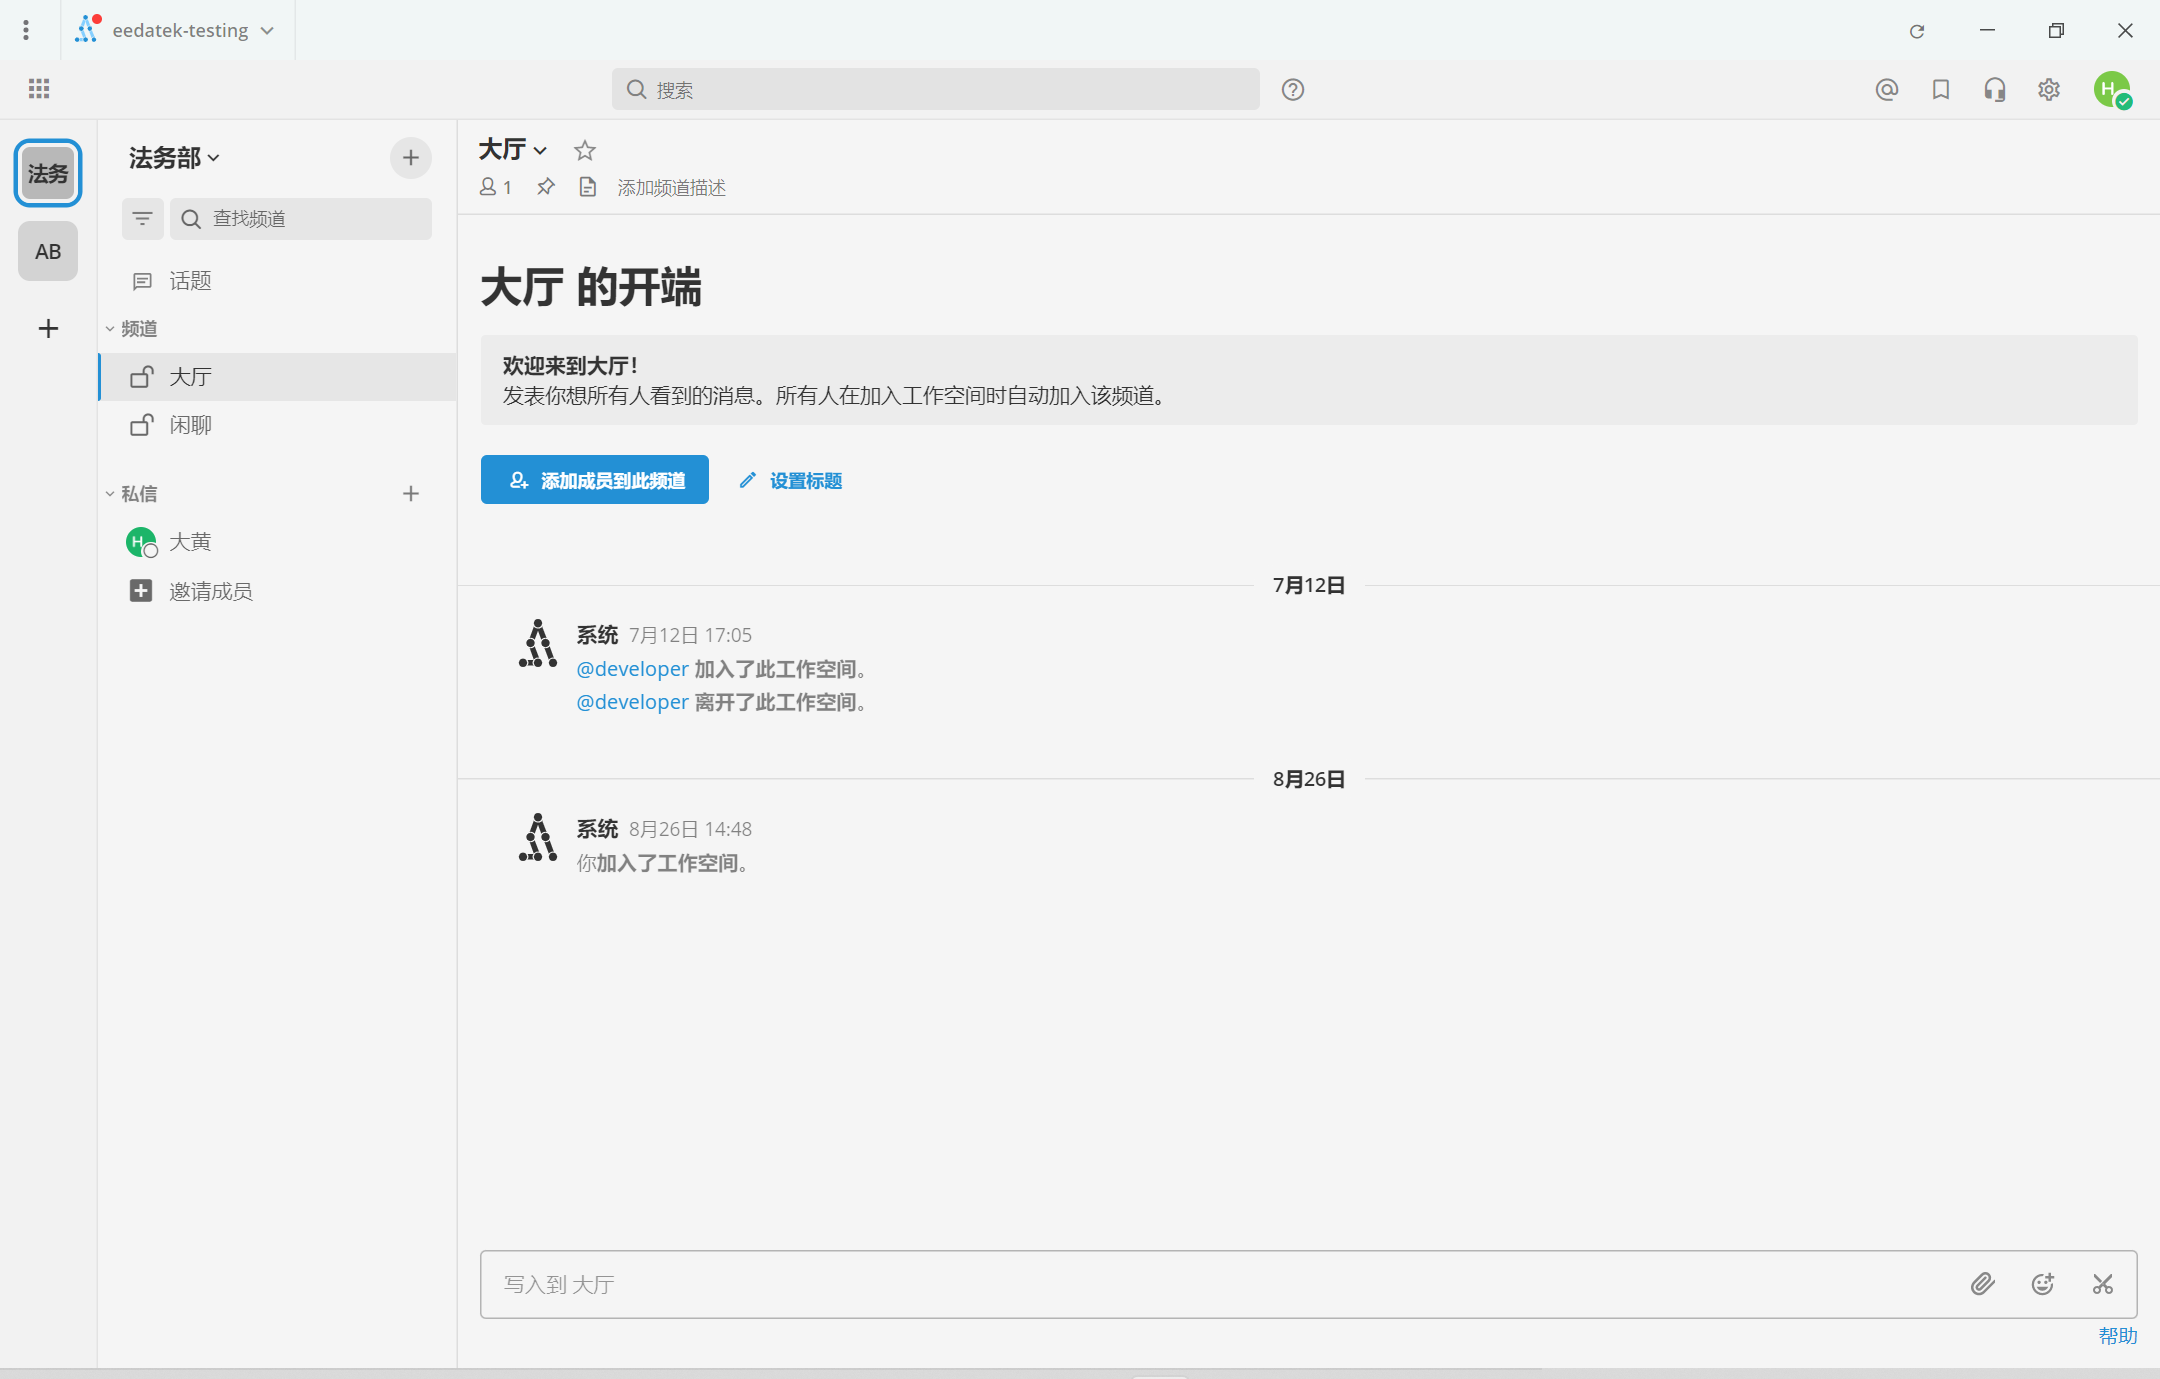Click the 设置标题 link
This screenshot has height=1379, width=2160.
pos(804,481)
